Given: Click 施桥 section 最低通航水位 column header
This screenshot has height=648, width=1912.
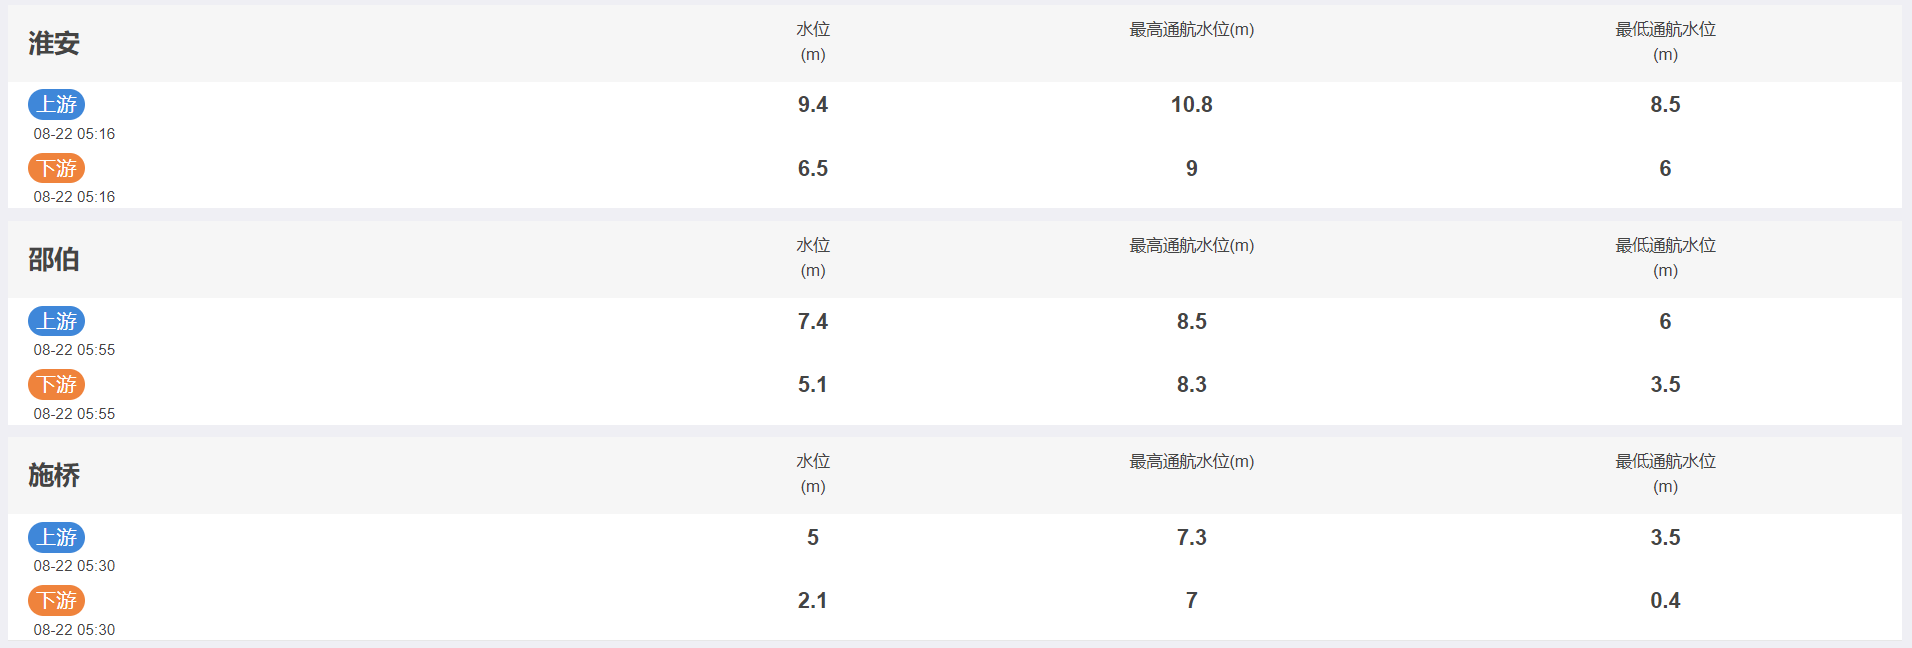Looking at the screenshot, I should pos(1665,474).
